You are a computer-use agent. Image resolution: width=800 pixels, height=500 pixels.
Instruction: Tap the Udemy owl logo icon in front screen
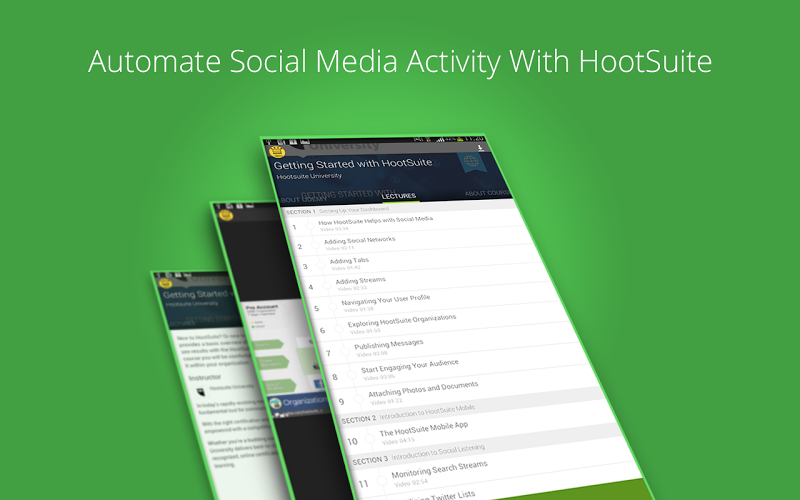pos(277,152)
